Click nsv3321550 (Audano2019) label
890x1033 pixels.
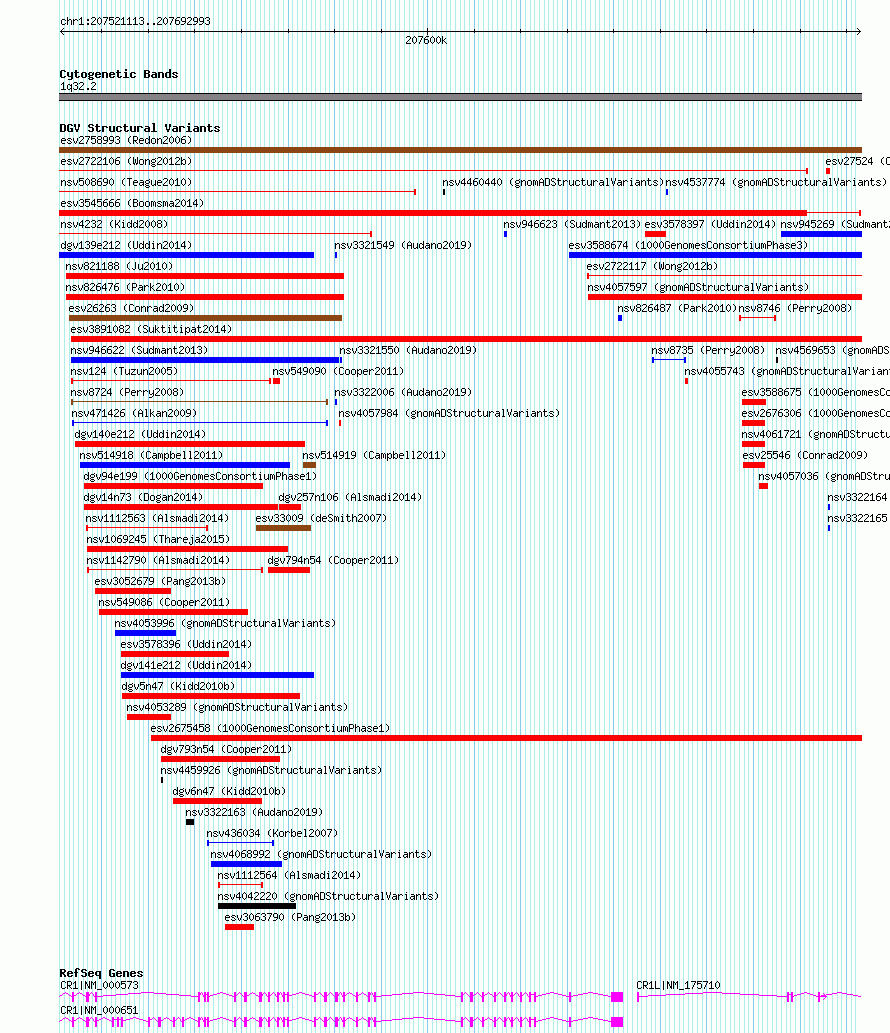[408, 351]
